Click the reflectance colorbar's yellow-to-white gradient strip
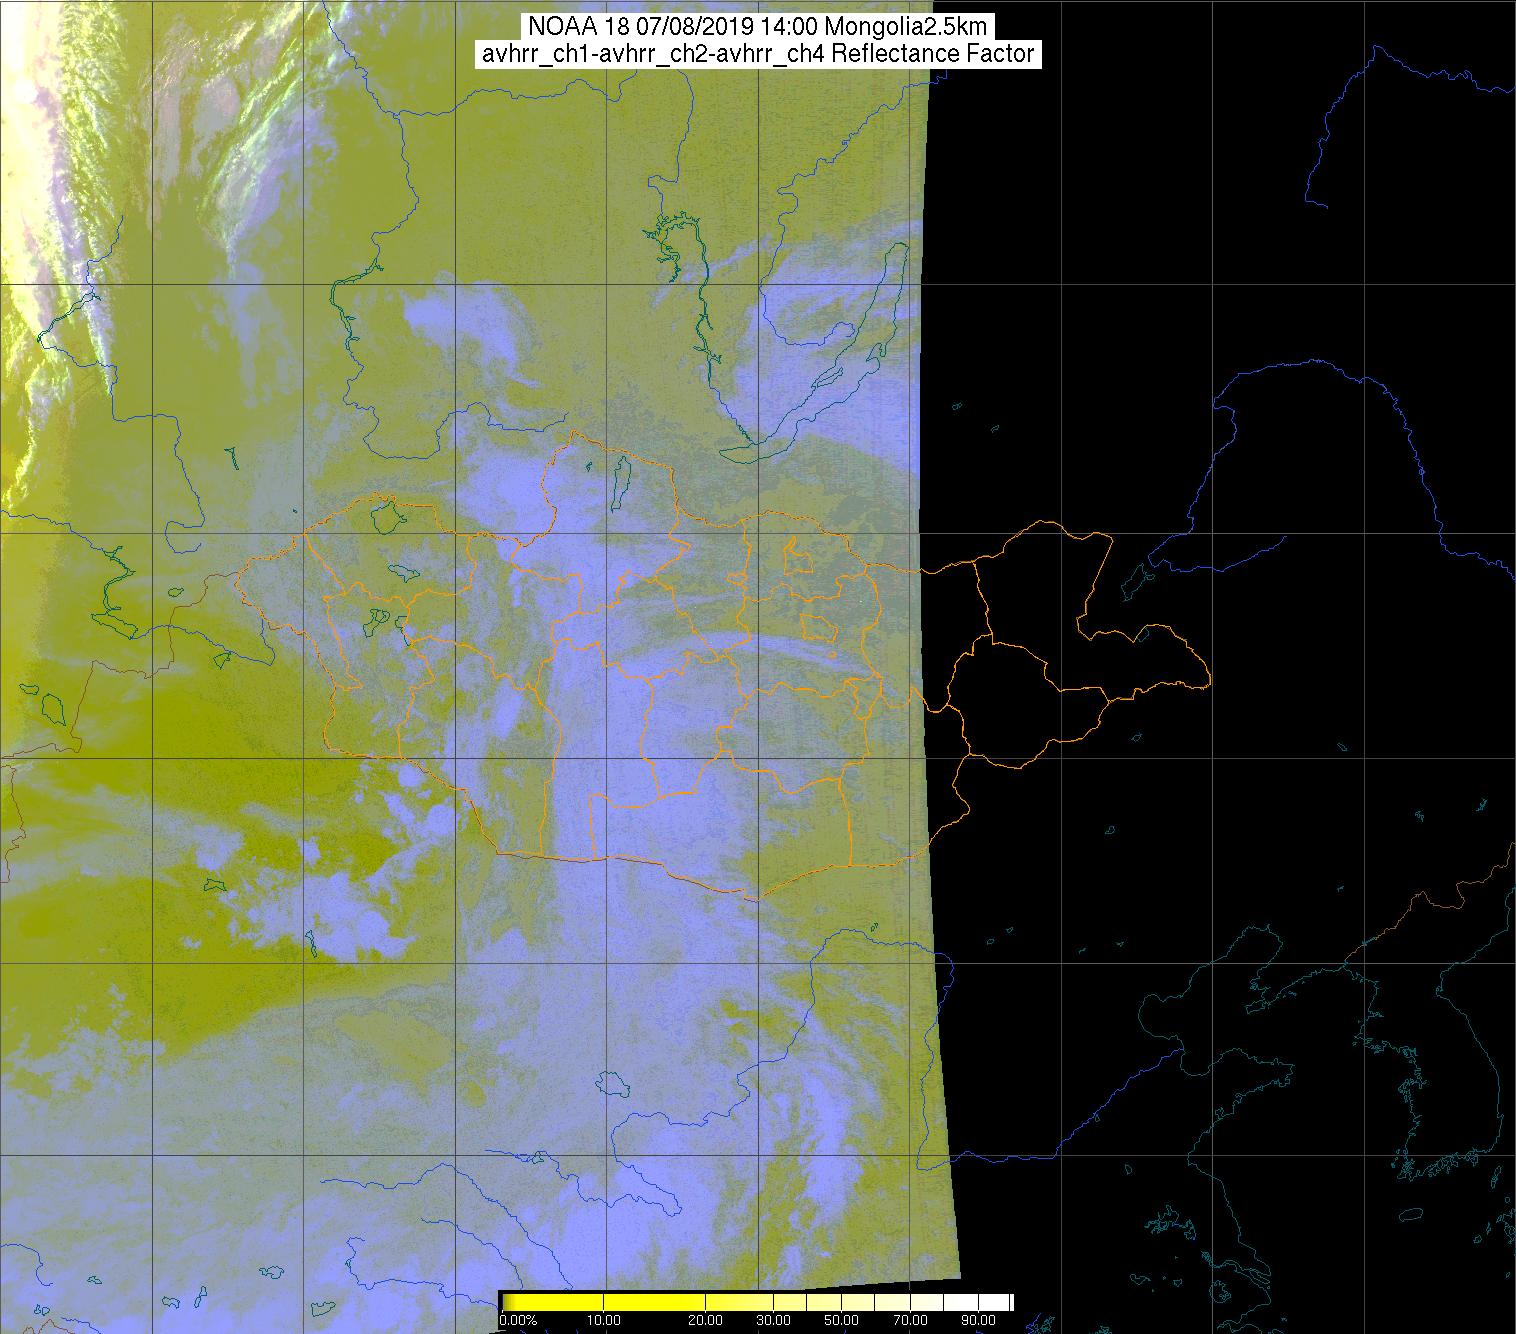The width and height of the screenshot is (1516, 1334). coord(756,1302)
